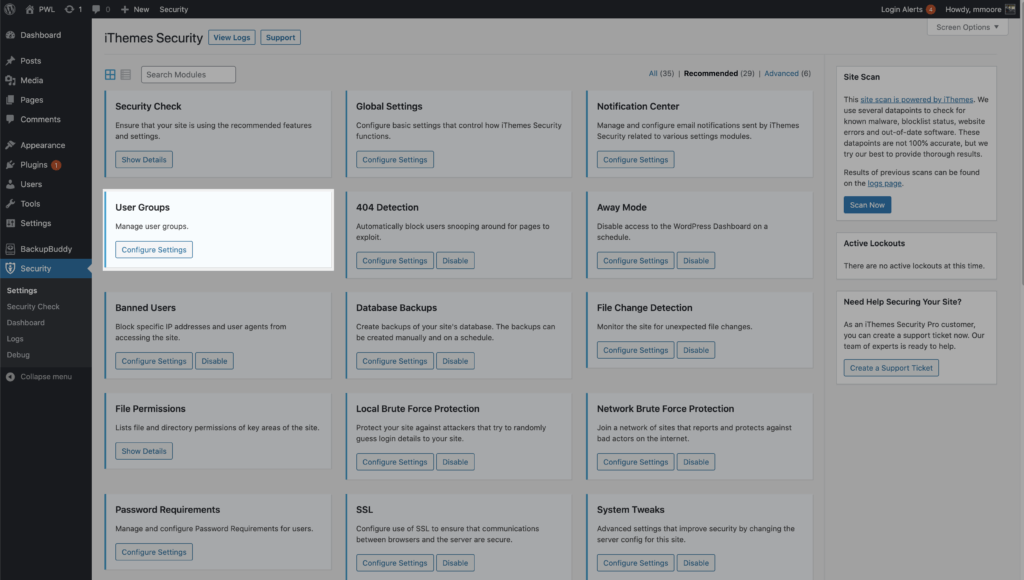The width and height of the screenshot is (1024, 580).
Task: Click the user avatar in admin bar
Action: click(x=1010, y=9)
